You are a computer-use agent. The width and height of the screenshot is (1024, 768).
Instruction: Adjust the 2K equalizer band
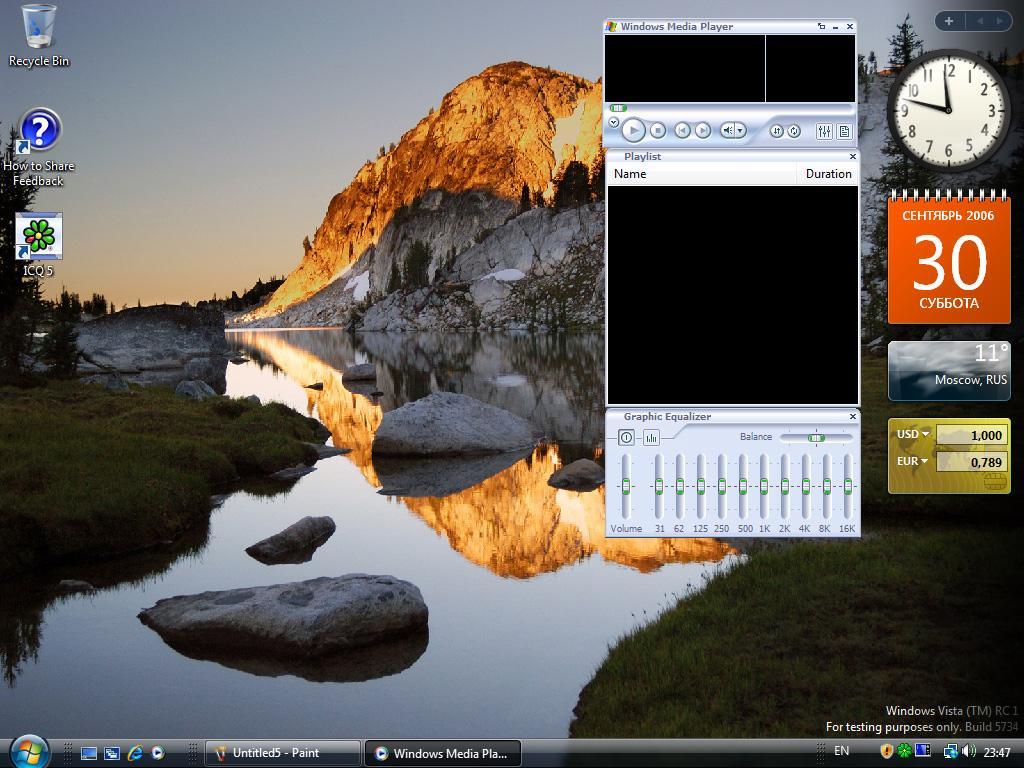pyautogui.click(x=784, y=487)
